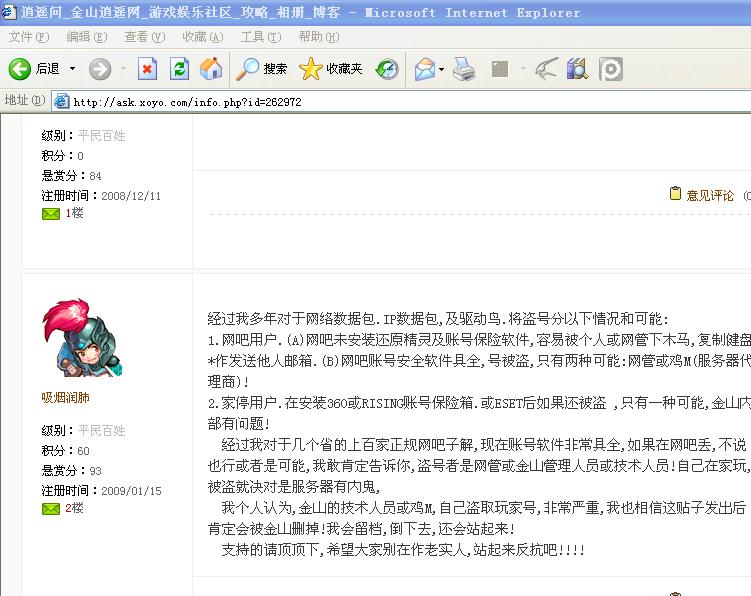Click the clipboard icon beside 意见评论
The width and height of the screenshot is (751, 596).
point(675,194)
